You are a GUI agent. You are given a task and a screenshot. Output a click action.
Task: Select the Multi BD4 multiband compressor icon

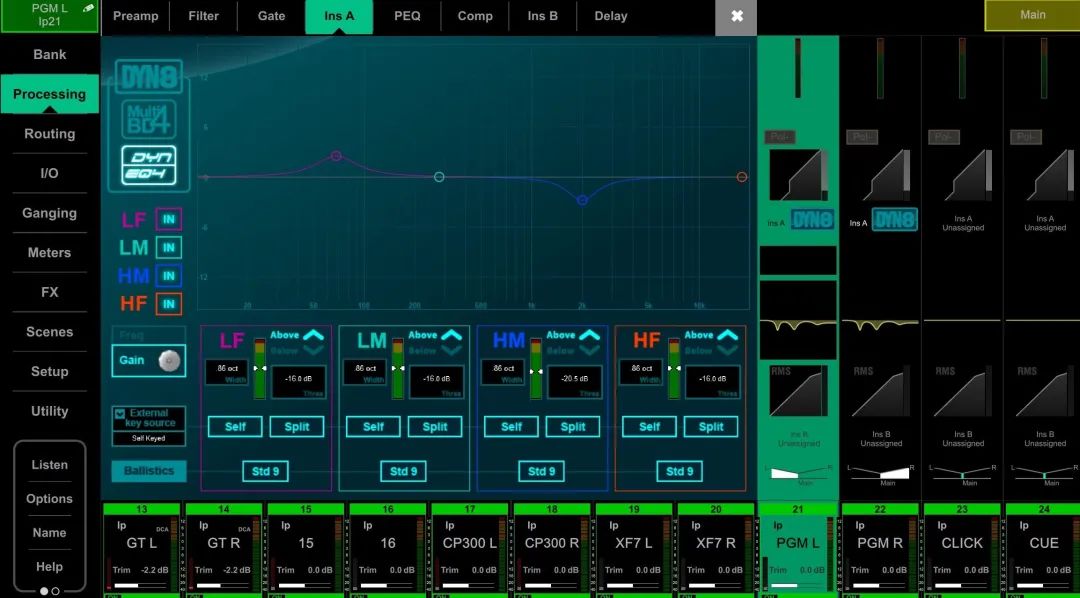(148, 120)
